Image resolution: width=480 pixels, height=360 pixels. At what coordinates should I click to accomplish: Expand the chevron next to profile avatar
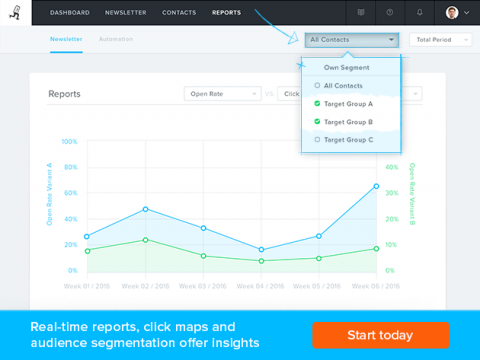pyautogui.click(x=467, y=13)
